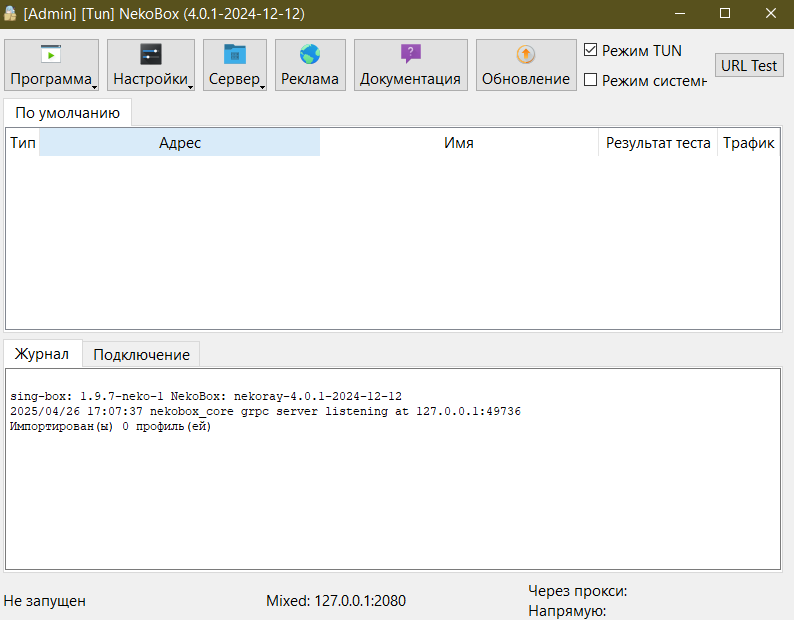Sort by the Тип column header
This screenshot has width=794, height=620.
point(23,143)
